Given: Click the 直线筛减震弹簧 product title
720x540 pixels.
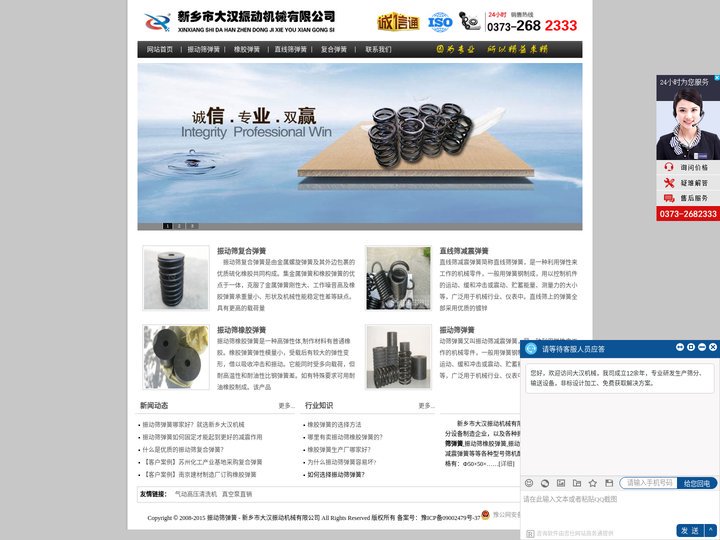Looking at the screenshot, I should (464, 251).
